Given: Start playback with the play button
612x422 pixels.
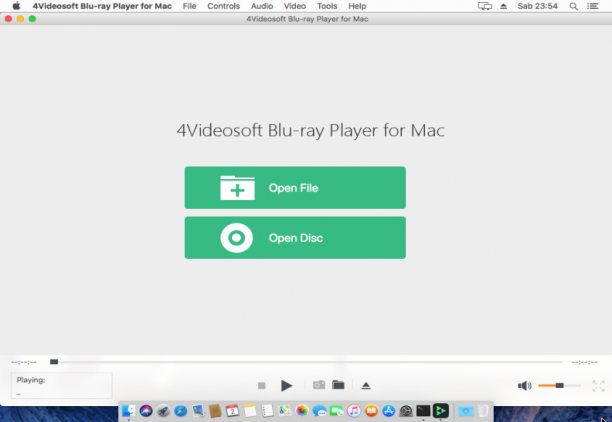Looking at the screenshot, I should point(286,385).
